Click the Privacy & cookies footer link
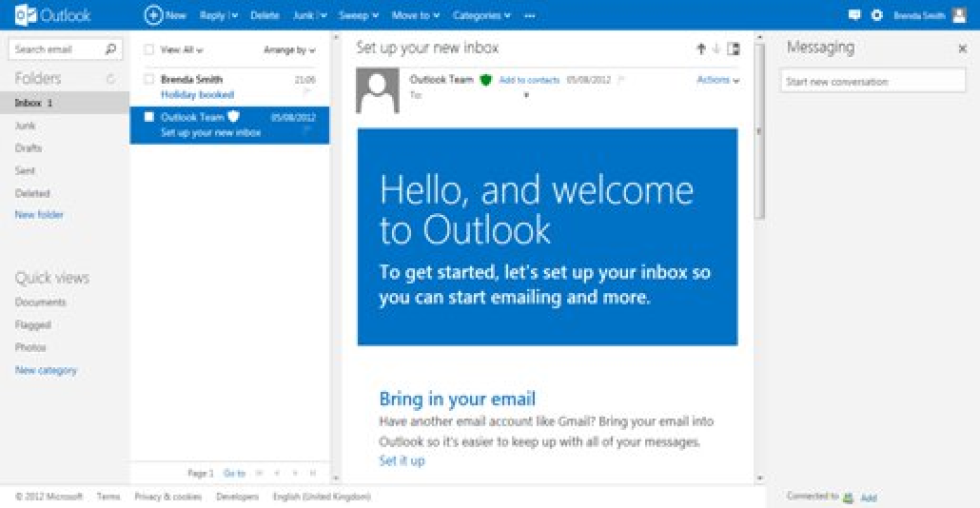This screenshot has height=508, width=980. point(168,496)
